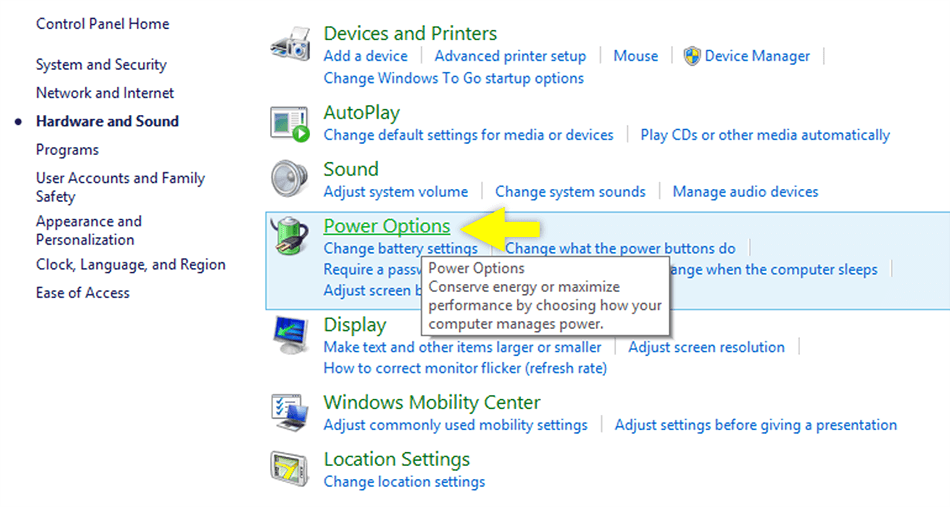Image resolution: width=950 pixels, height=507 pixels.
Task: Select Ease of Access category
Action: coord(82,293)
